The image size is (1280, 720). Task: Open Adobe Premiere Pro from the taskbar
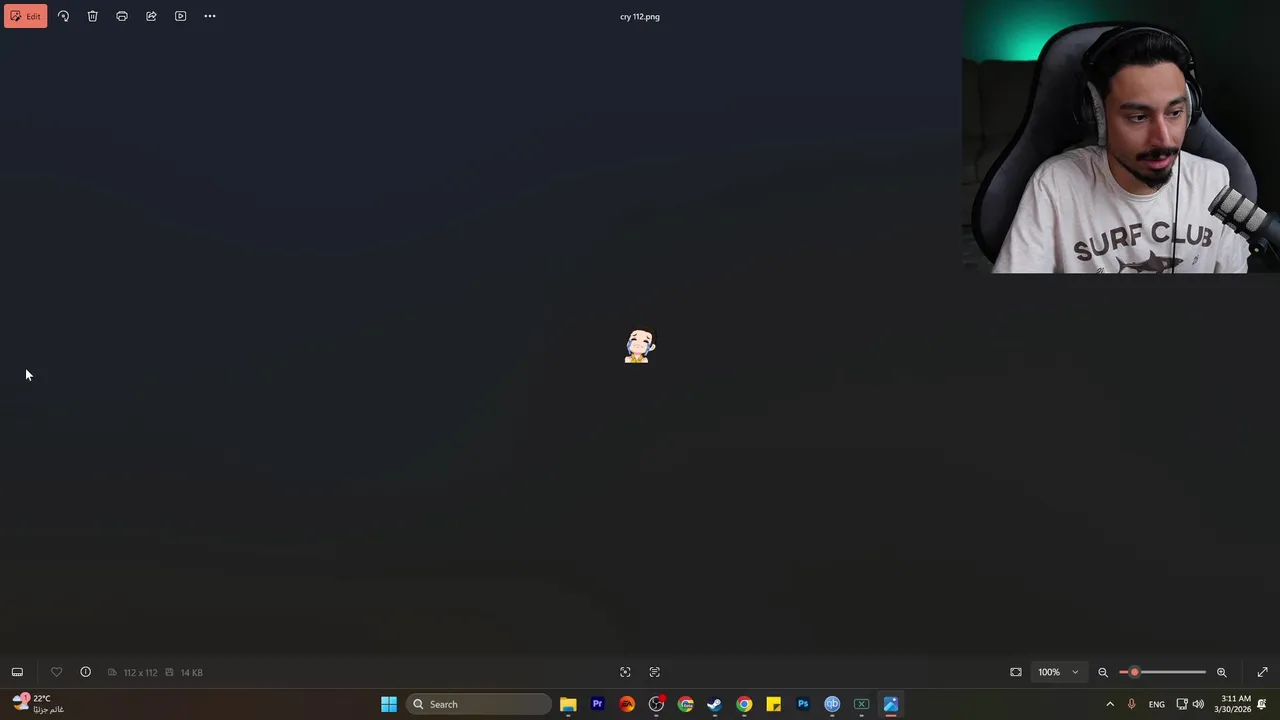(597, 704)
